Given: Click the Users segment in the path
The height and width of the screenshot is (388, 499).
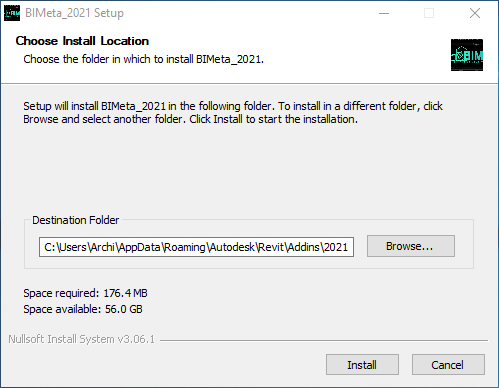Looking at the screenshot, I should pos(73,247).
